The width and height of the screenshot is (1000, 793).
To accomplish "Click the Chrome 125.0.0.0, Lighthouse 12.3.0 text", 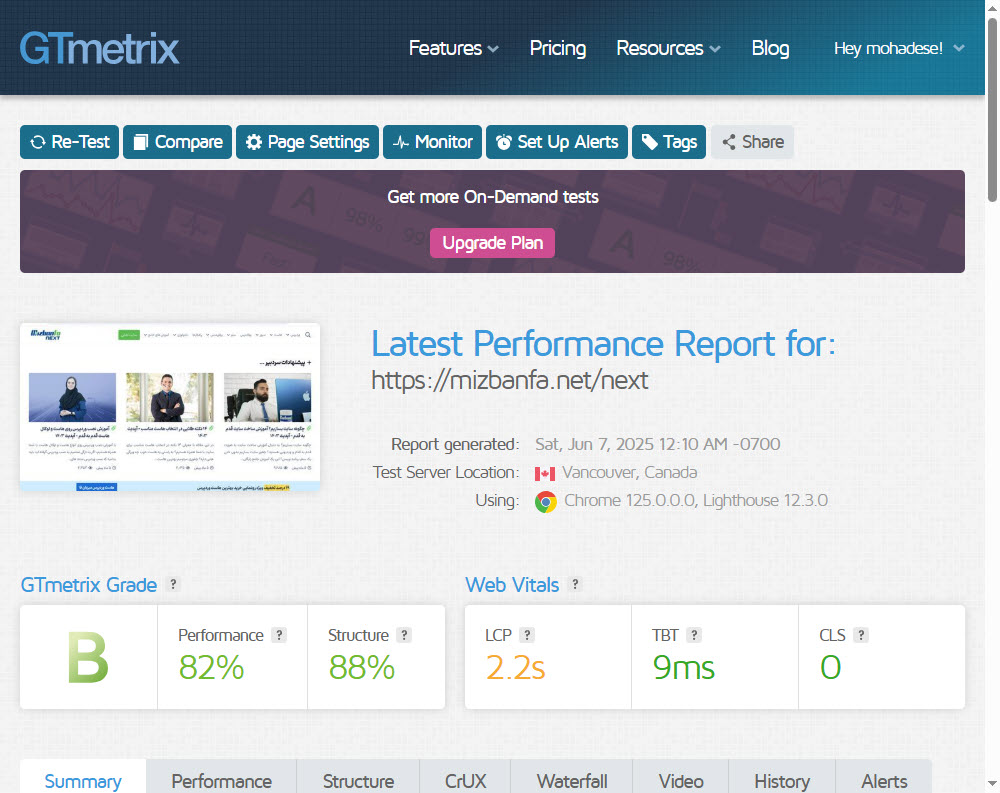I will pyautogui.click(x=696, y=501).
